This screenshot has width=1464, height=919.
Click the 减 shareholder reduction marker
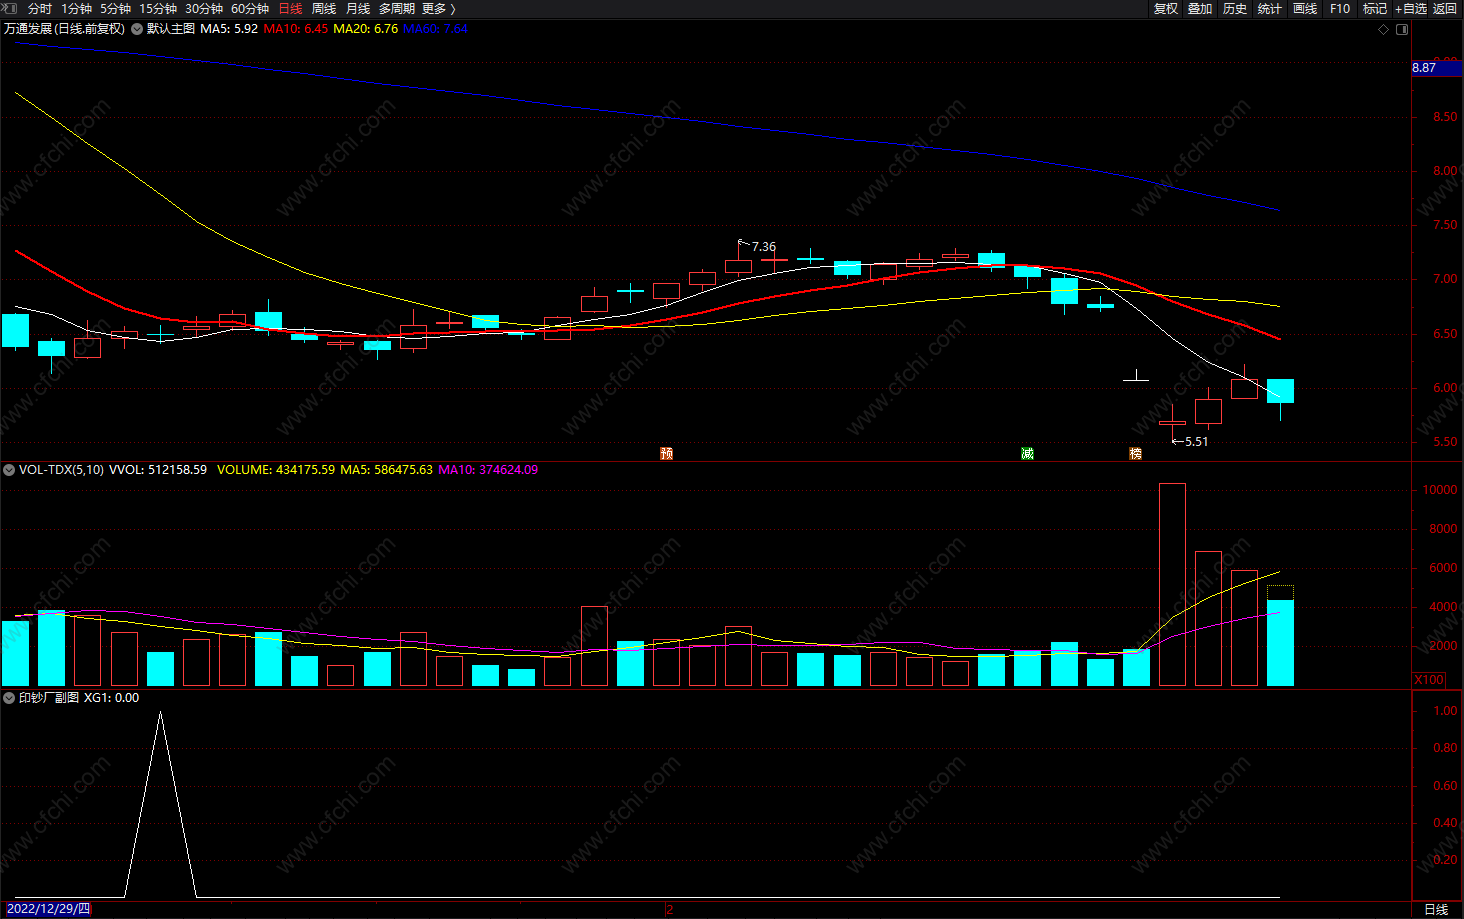(x=1027, y=453)
